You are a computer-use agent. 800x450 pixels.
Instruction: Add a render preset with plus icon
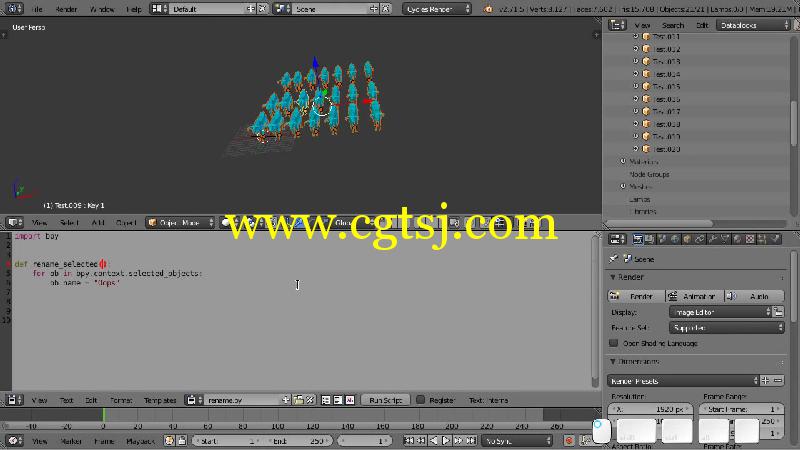(765, 381)
